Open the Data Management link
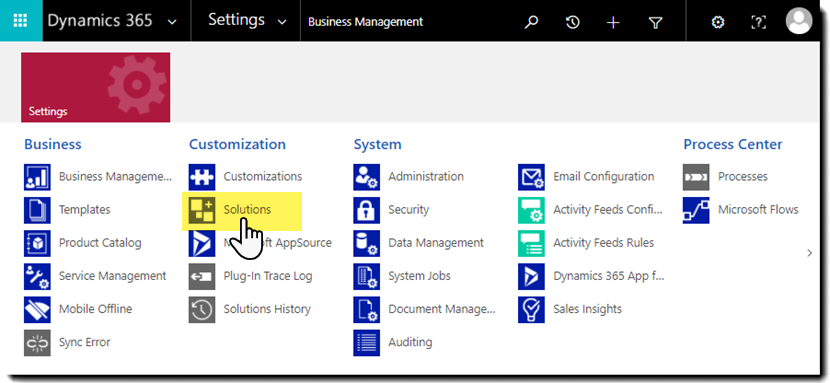The height and width of the screenshot is (383, 830). click(x=436, y=243)
